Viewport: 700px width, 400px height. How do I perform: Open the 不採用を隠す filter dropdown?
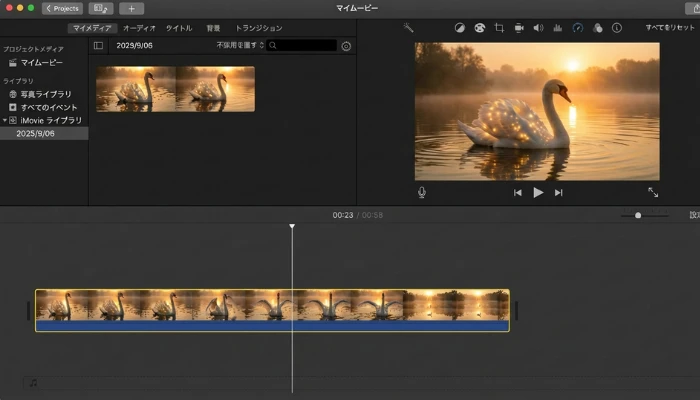pyautogui.click(x=240, y=46)
